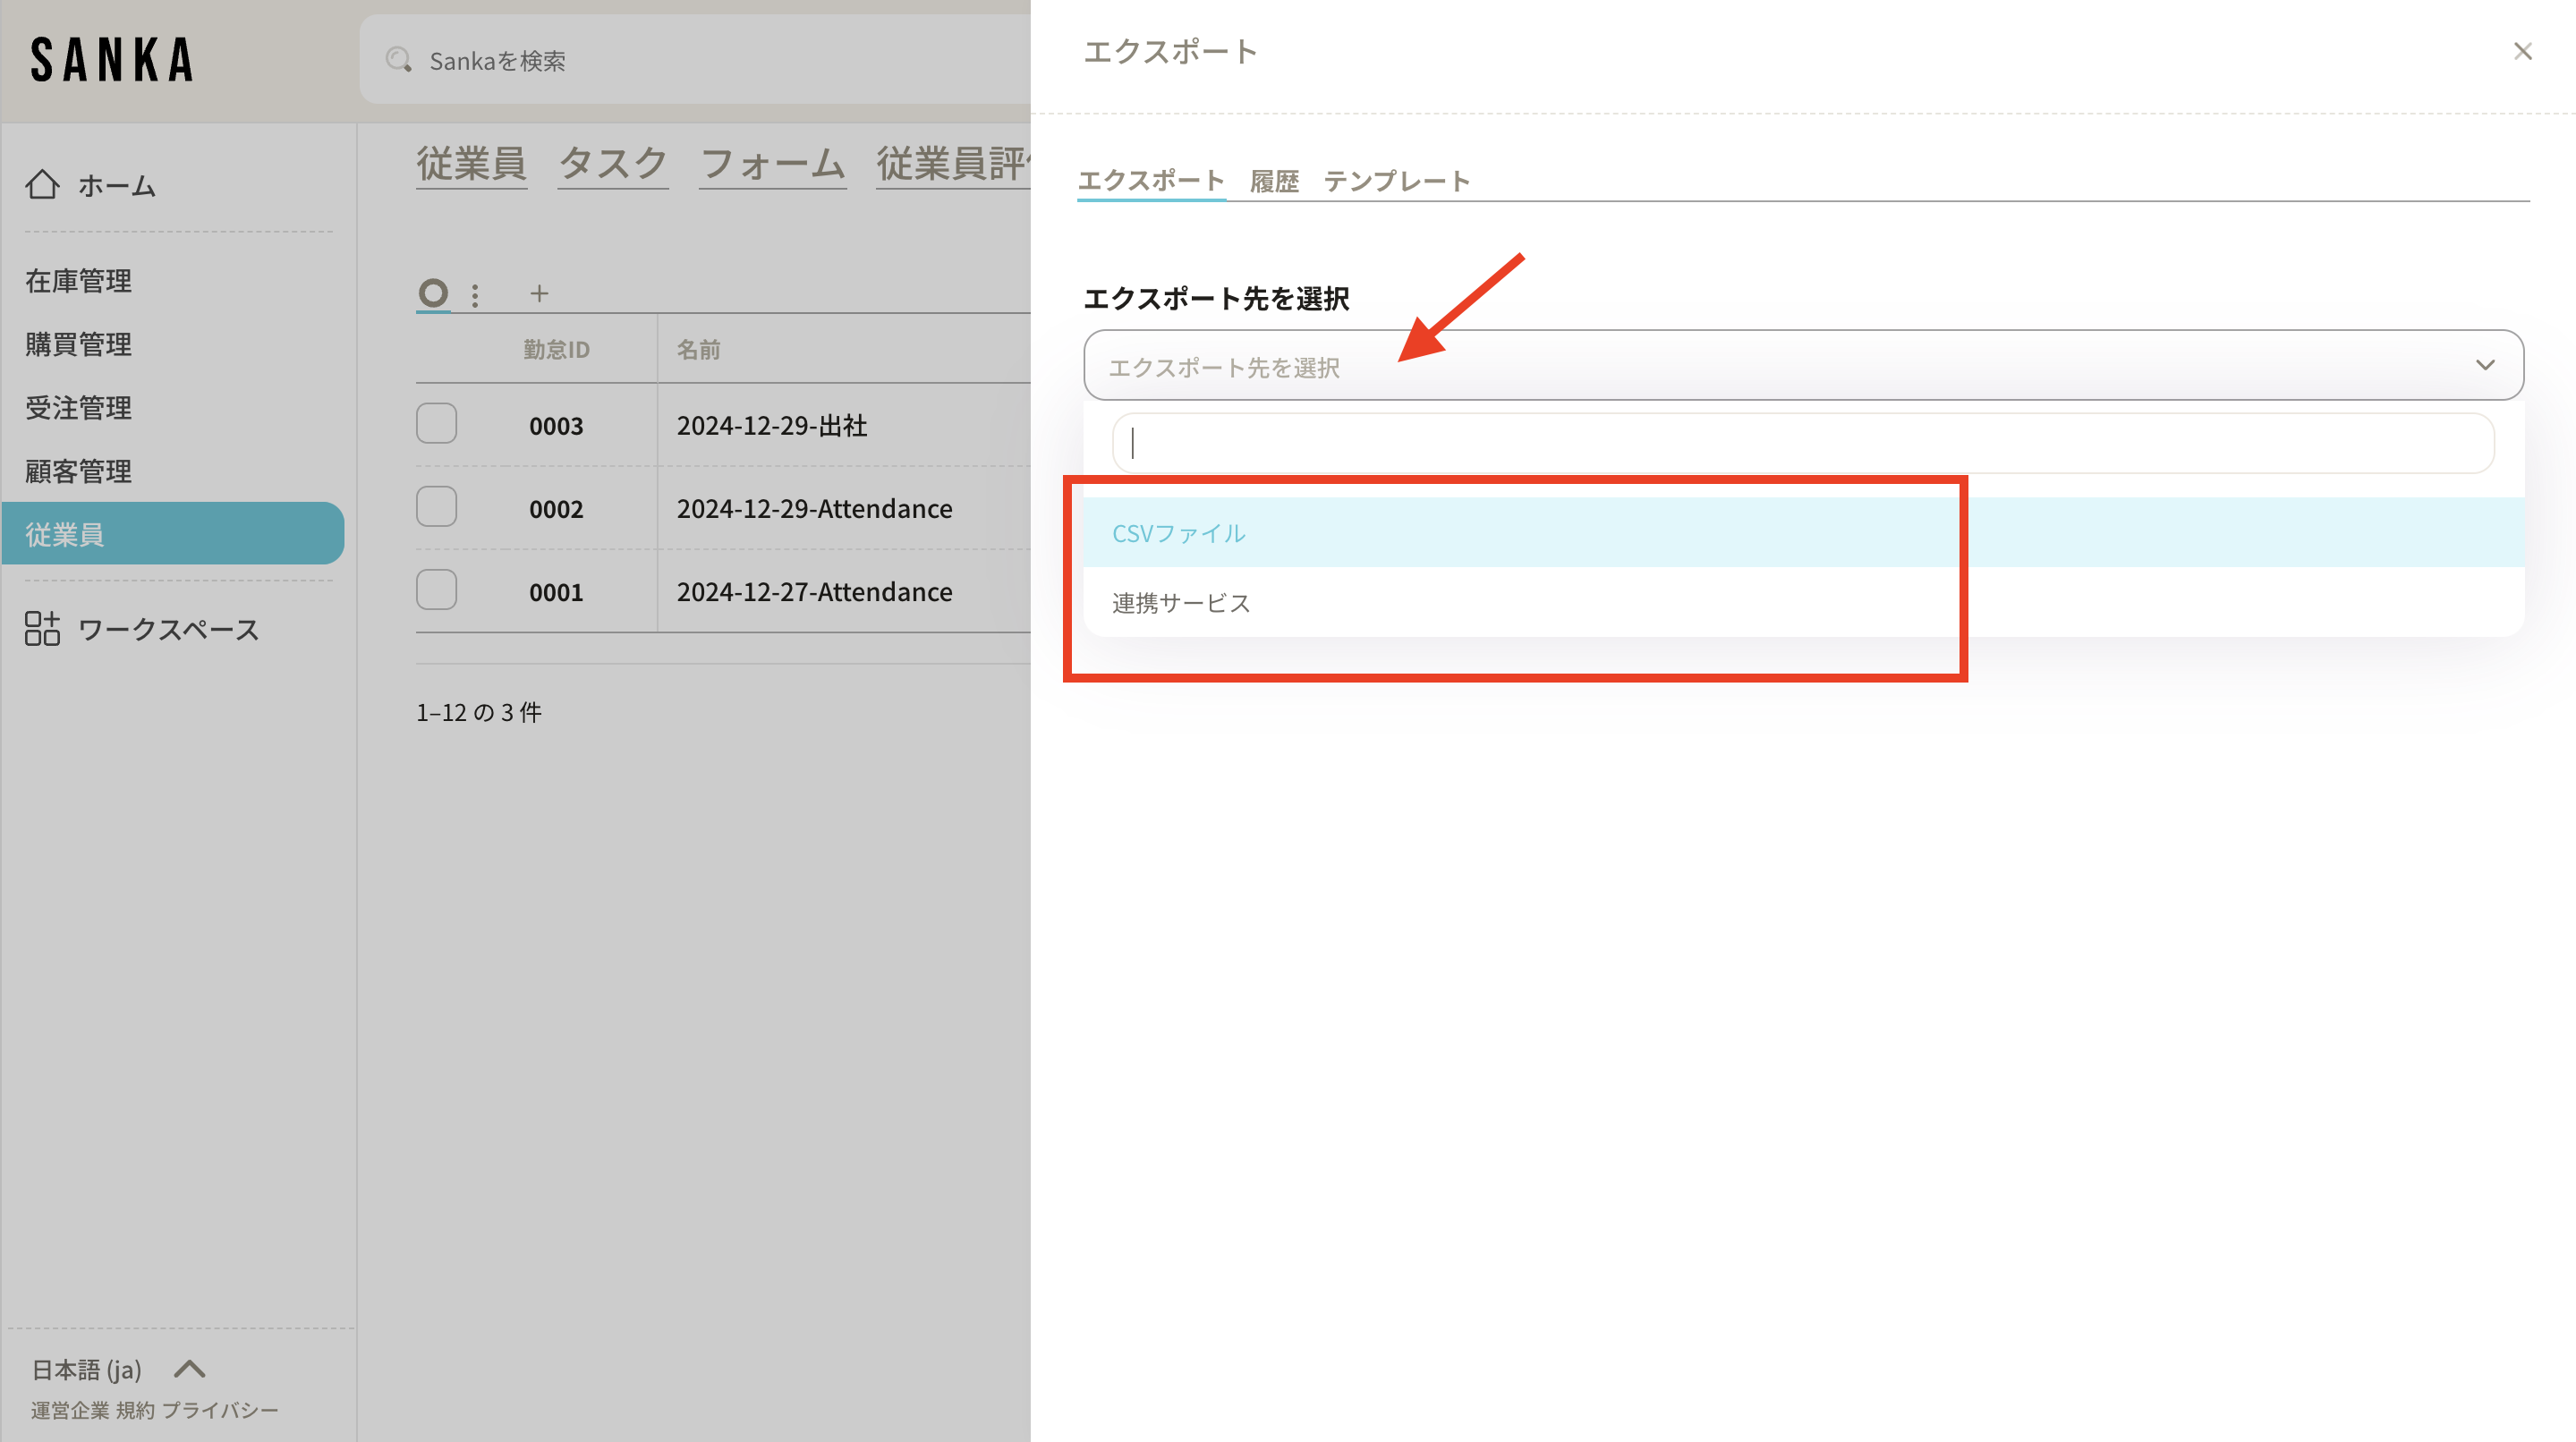Click the 規約 footer link
2576x1442 pixels.
(x=135, y=1410)
